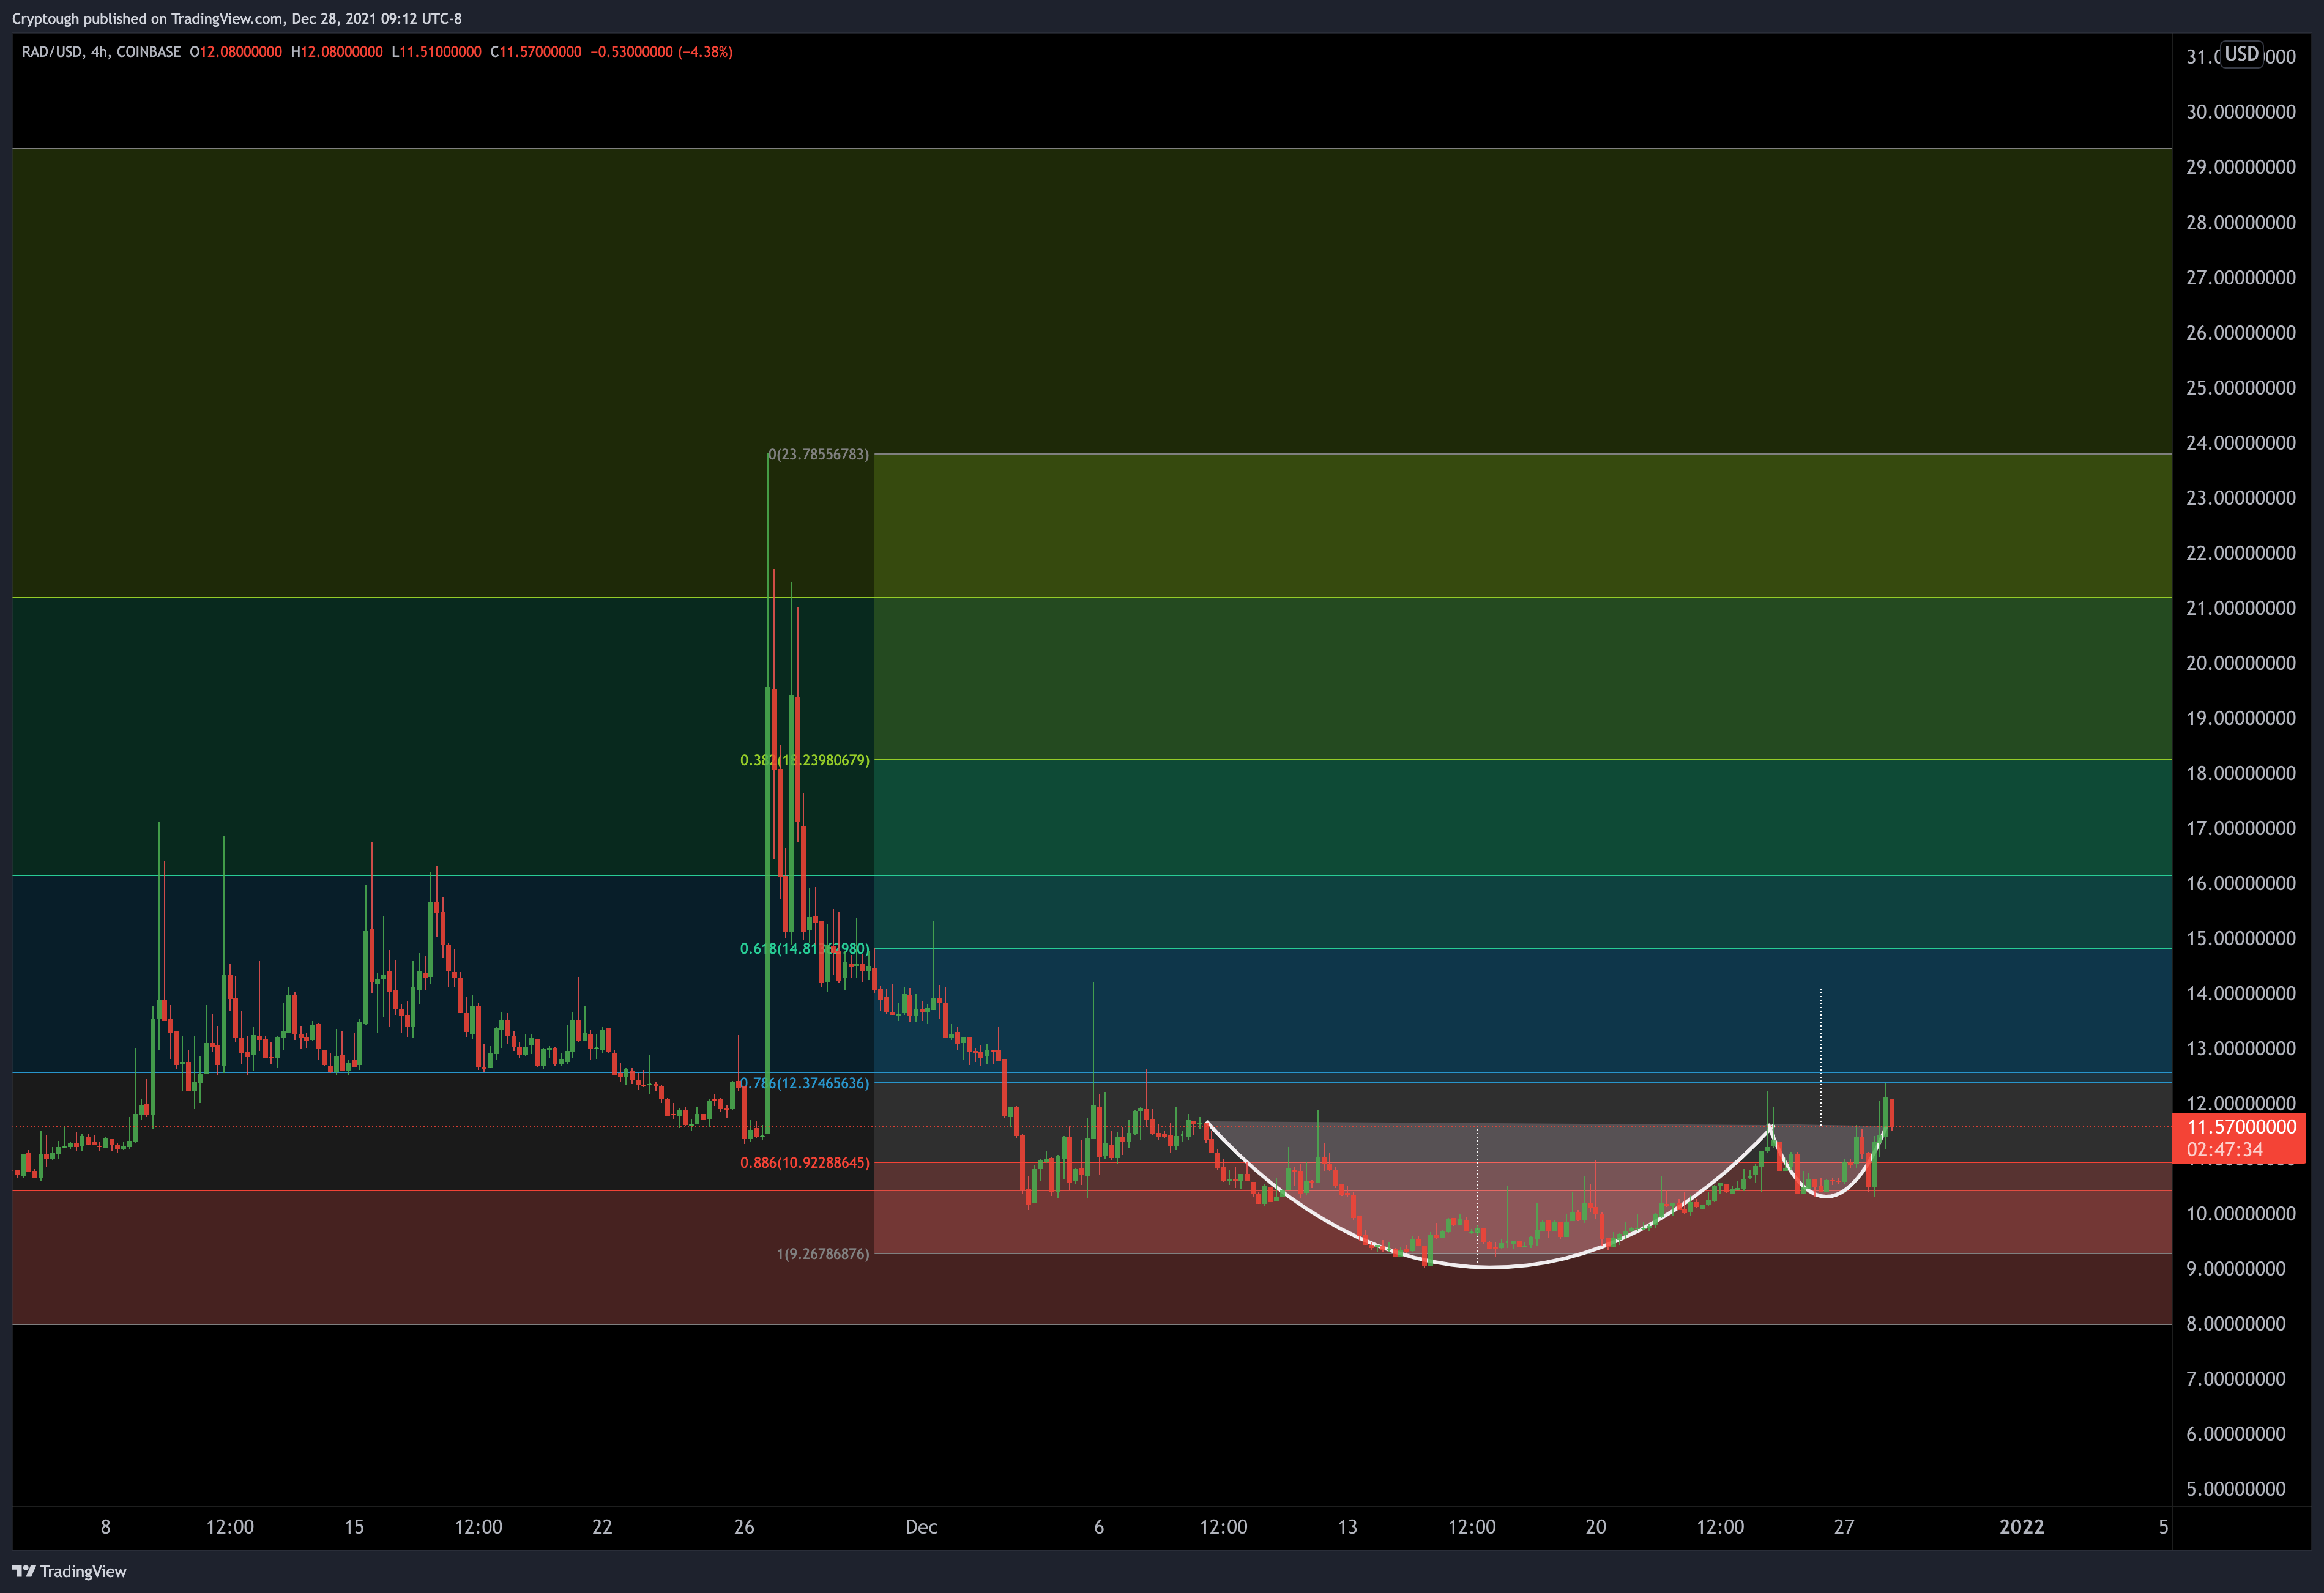Image resolution: width=2324 pixels, height=1593 pixels.
Task: Click the '13' date on time axis
Action: coord(1348,1527)
